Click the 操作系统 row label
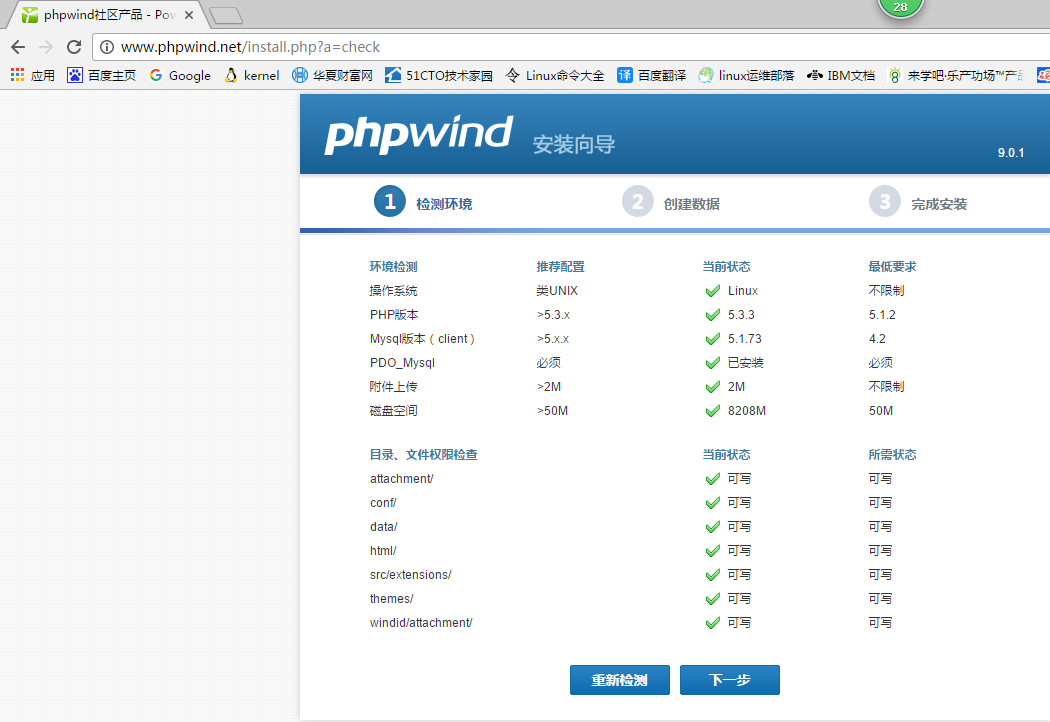This screenshot has height=722, width=1050. (393, 291)
